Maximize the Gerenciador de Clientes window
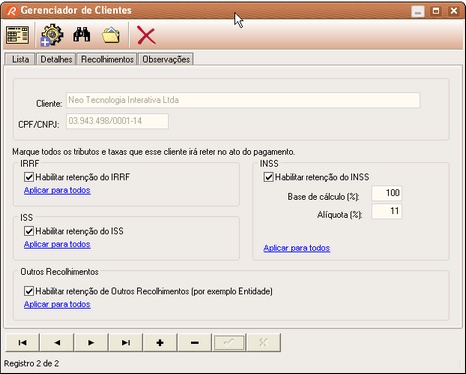The width and height of the screenshot is (466, 374). (436, 11)
